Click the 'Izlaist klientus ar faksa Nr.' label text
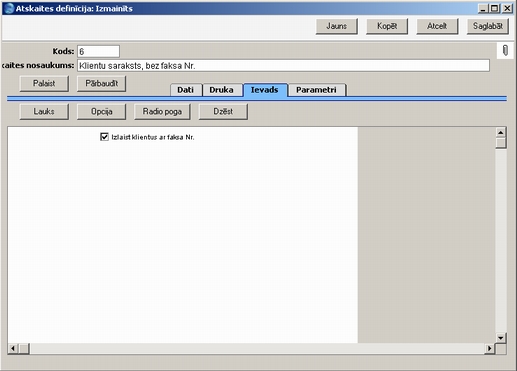Viewport: 517px width, 371px height. pyautogui.click(x=153, y=137)
